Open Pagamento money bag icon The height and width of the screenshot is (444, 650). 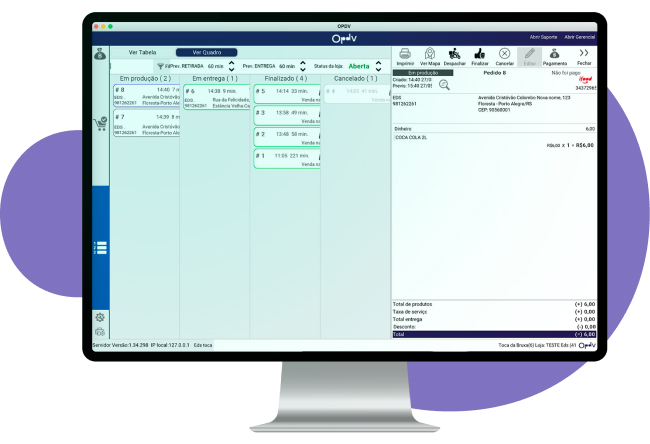point(555,55)
